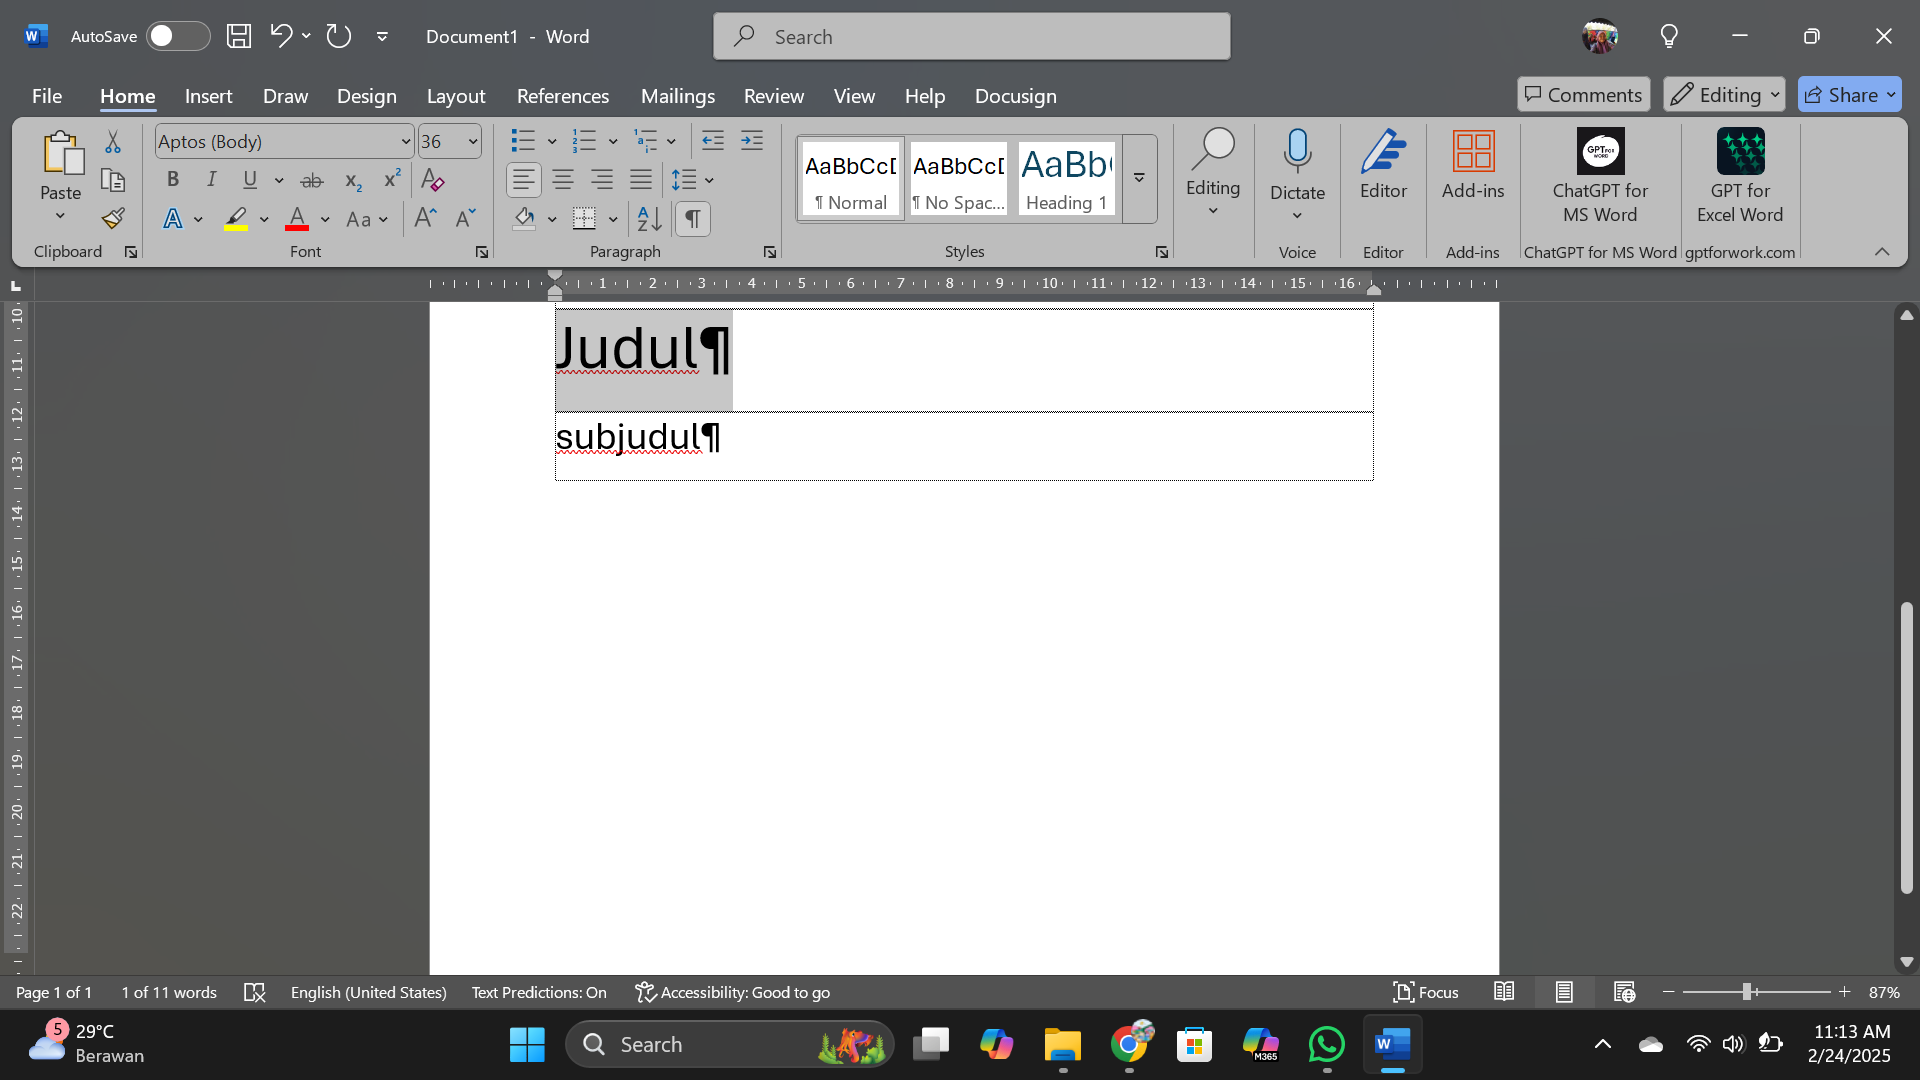
Task: Apply bold formatting
Action: (x=172, y=180)
